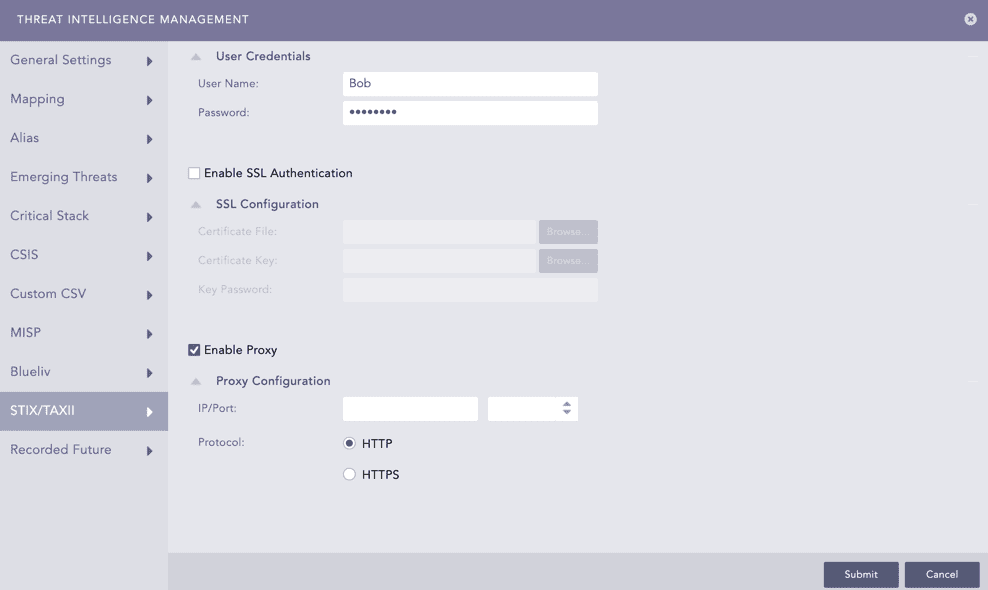Click the General Settings chevron arrow
988x590 pixels.
click(151, 60)
